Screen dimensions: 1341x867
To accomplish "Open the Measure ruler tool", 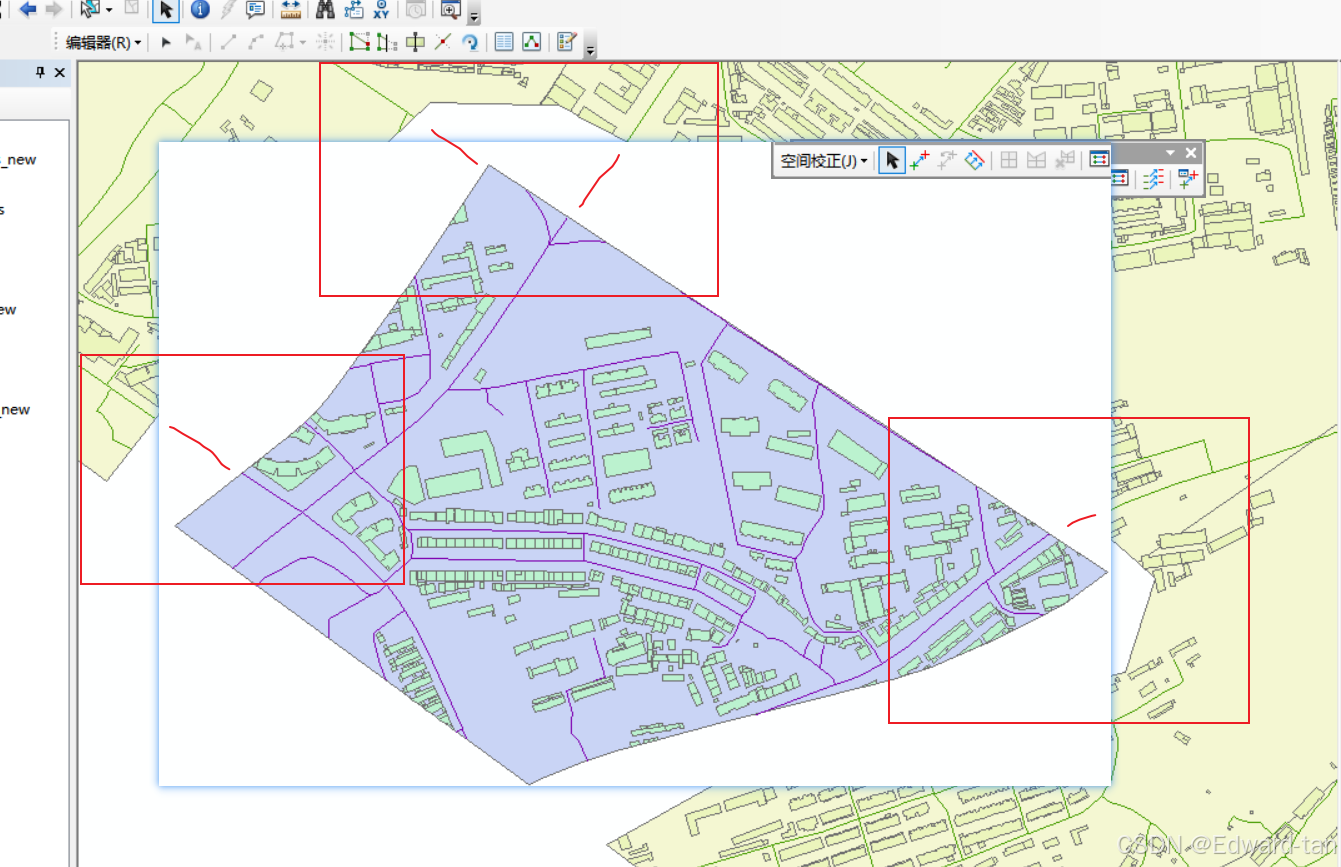I will click(x=291, y=10).
